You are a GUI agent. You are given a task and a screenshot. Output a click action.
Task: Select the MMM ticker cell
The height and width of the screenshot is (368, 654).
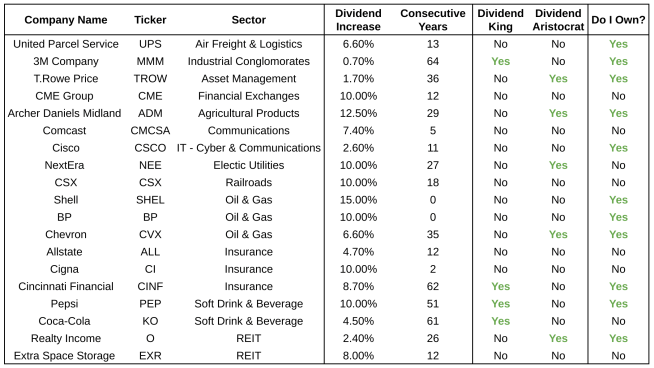click(x=150, y=61)
